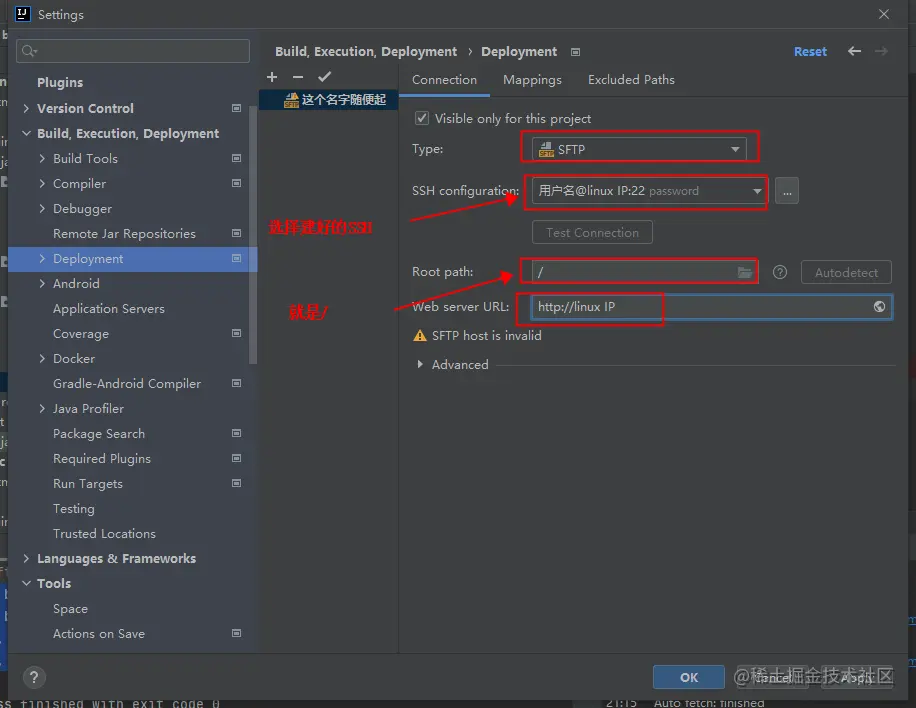Image resolution: width=916 pixels, height=708 pixels.
Task: Click the Autodetect button
Action: point(846,272)
